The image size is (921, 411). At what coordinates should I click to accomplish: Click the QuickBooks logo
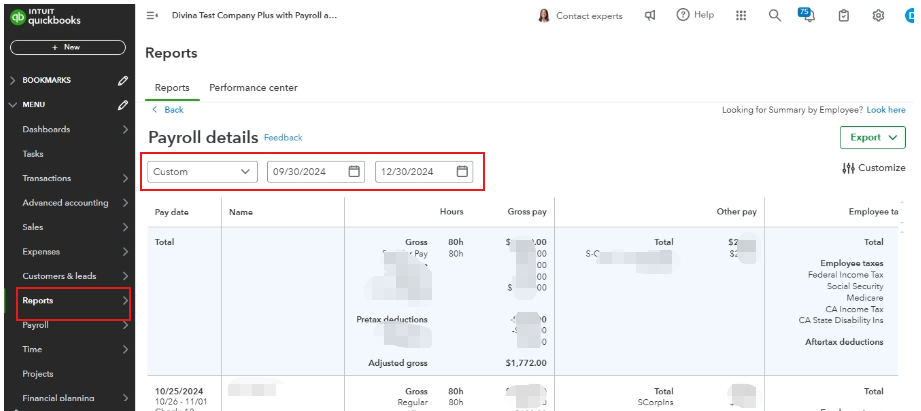[x=46, y=18]
